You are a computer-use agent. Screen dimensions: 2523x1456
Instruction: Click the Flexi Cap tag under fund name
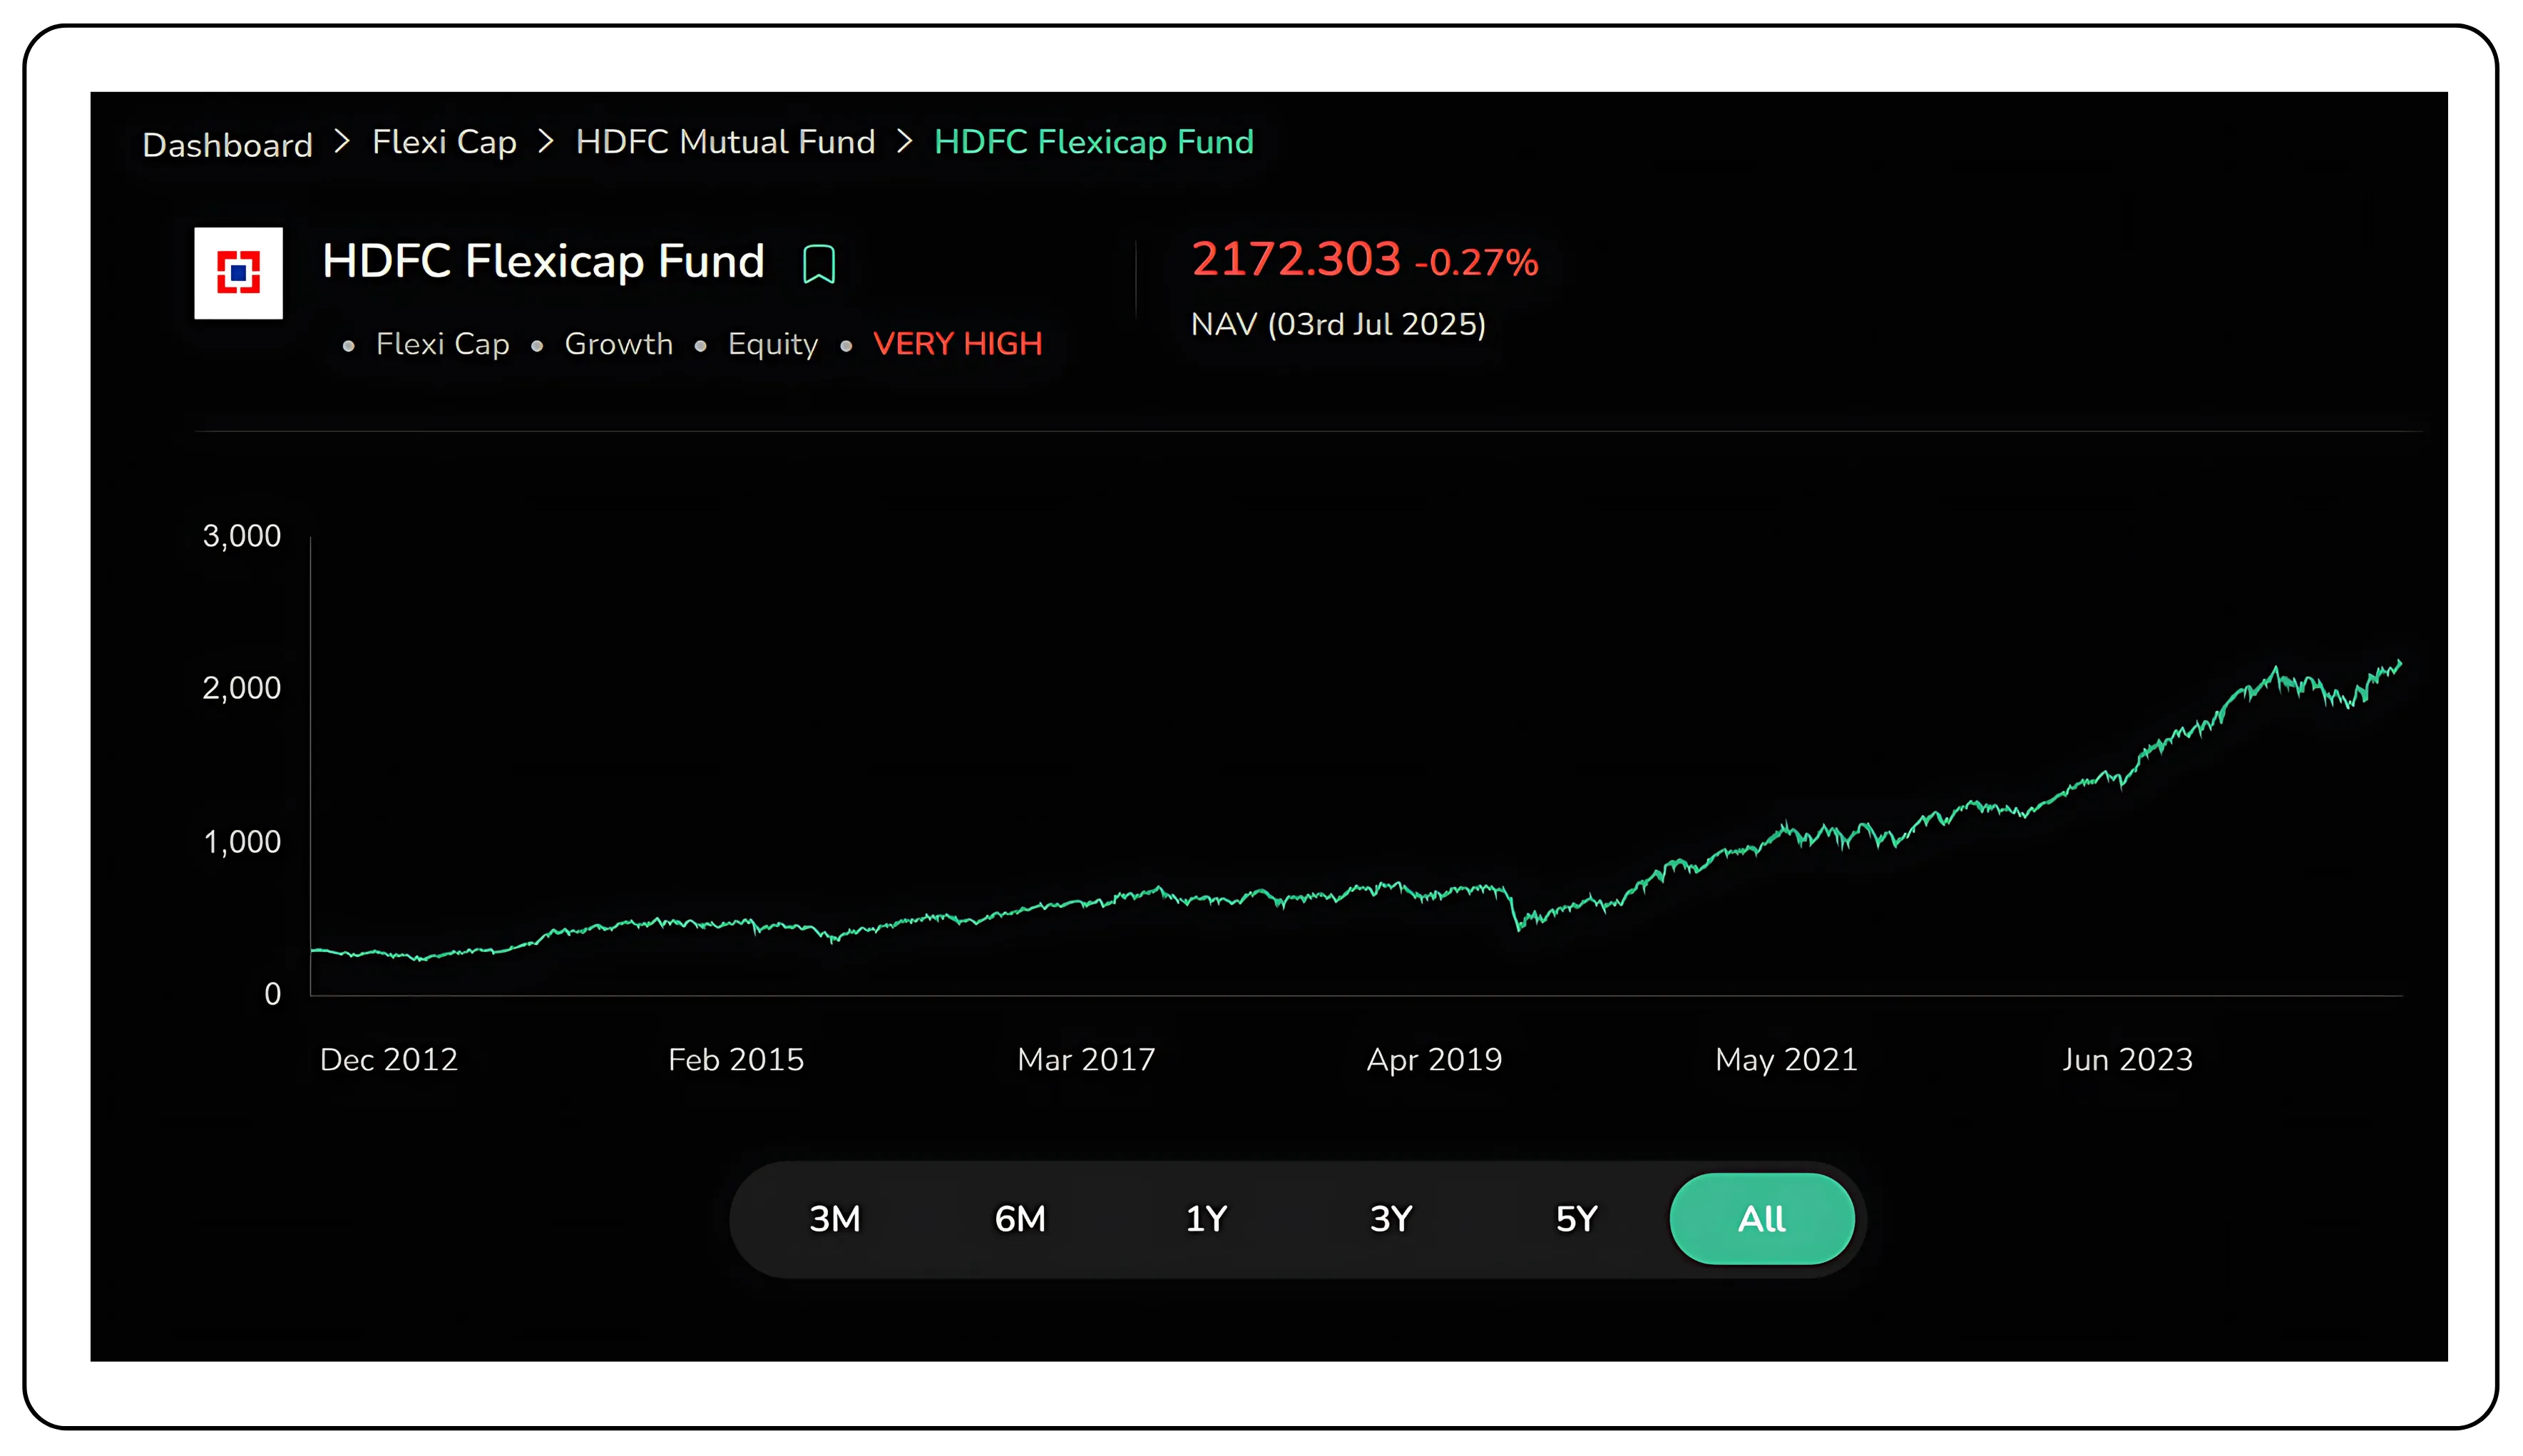pyautogui.click(x=443, y=344)
